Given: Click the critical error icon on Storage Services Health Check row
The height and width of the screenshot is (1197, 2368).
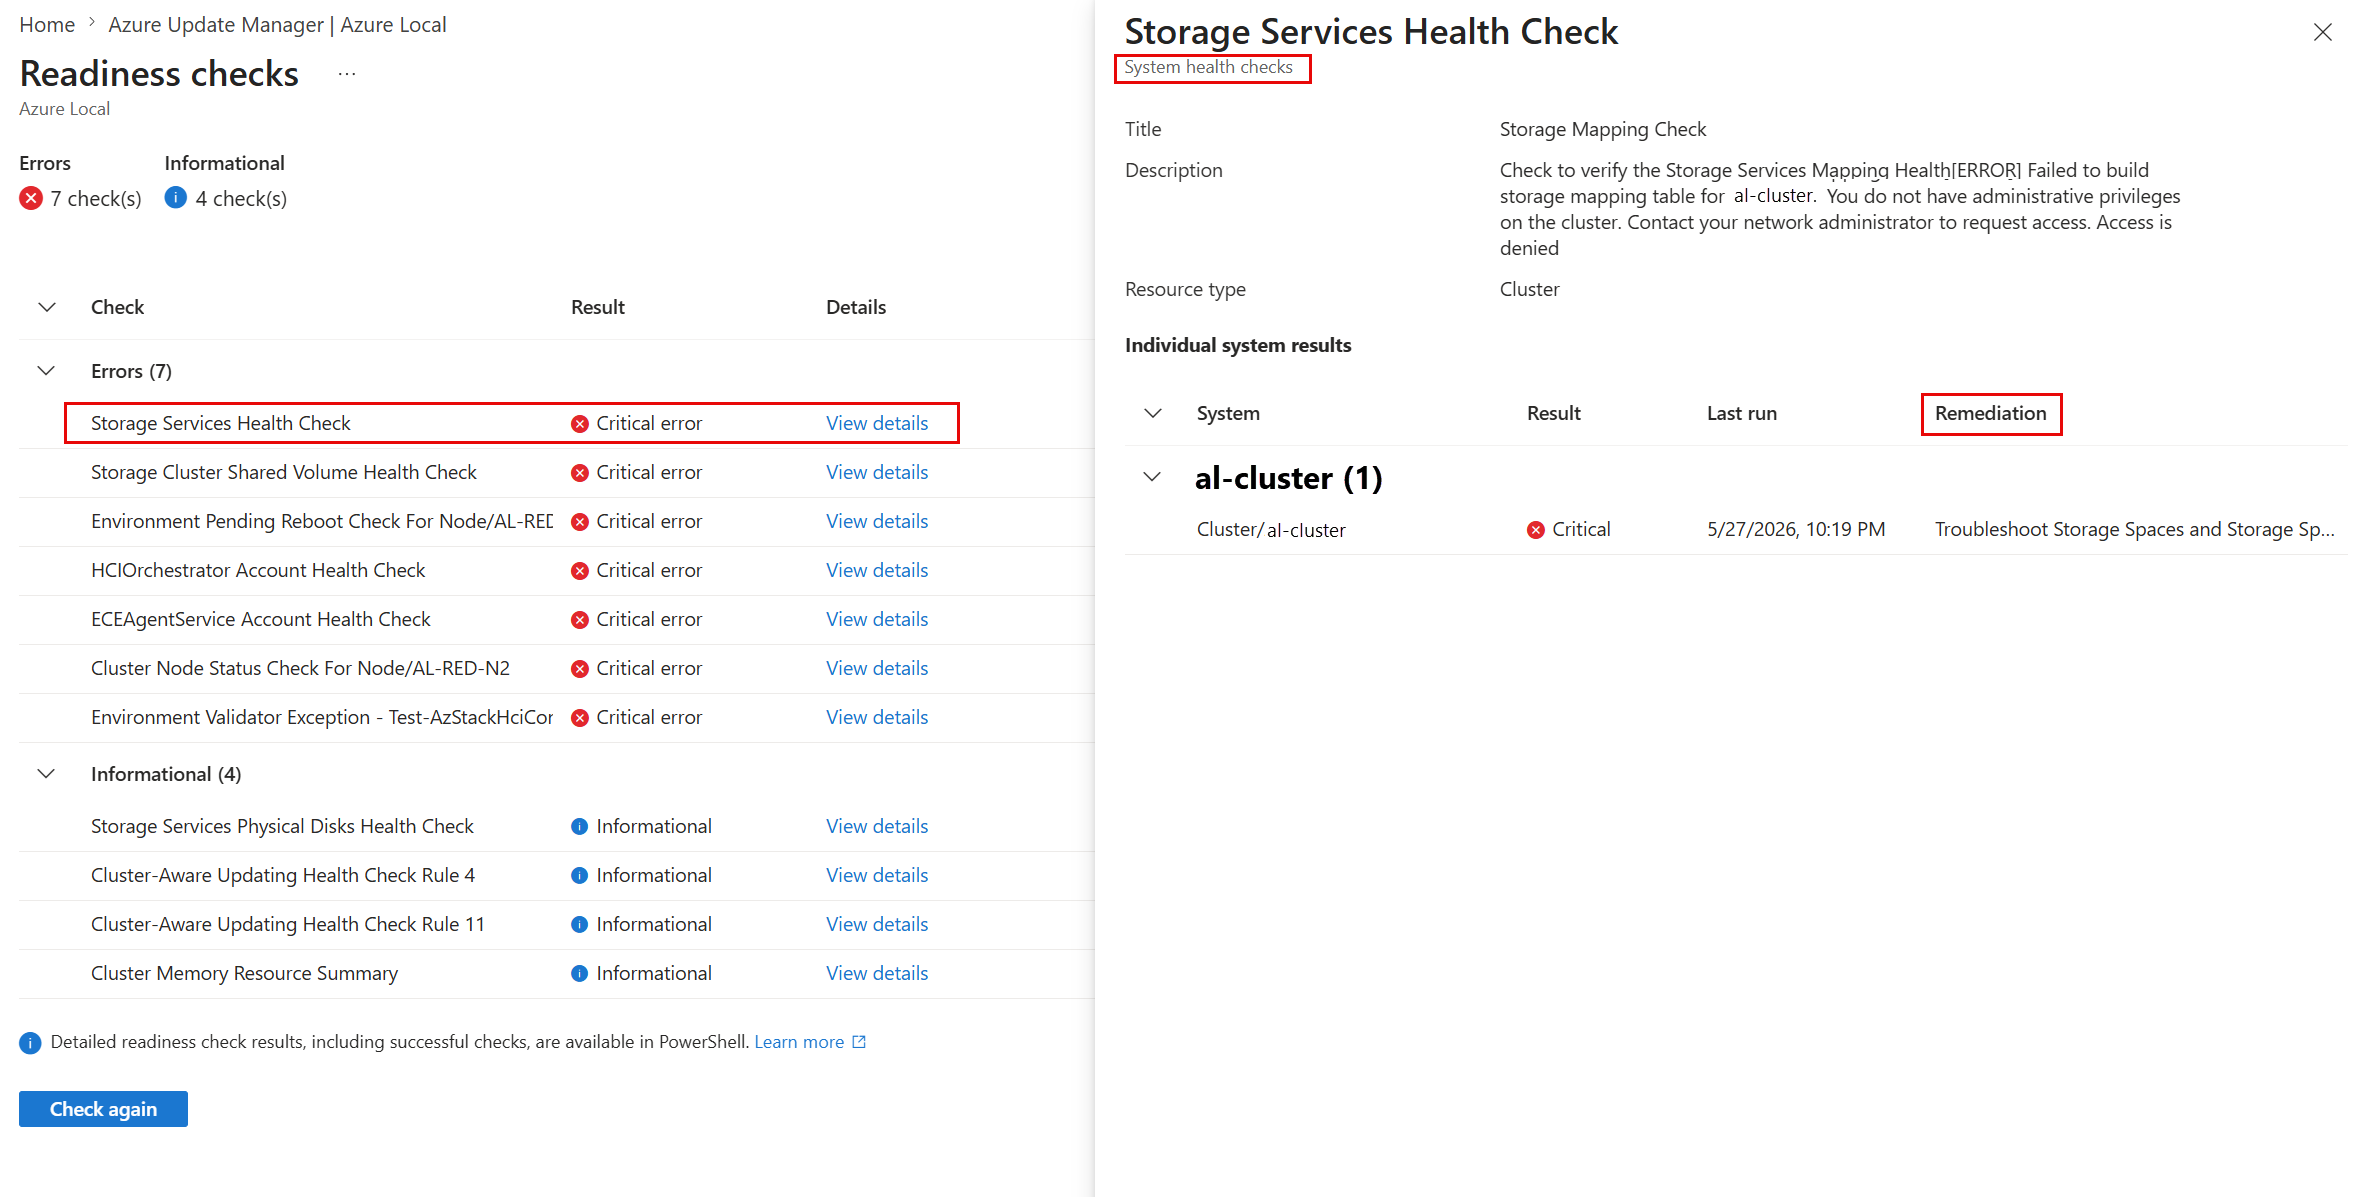Looking at the screenshot, I should tap(580, 424).
